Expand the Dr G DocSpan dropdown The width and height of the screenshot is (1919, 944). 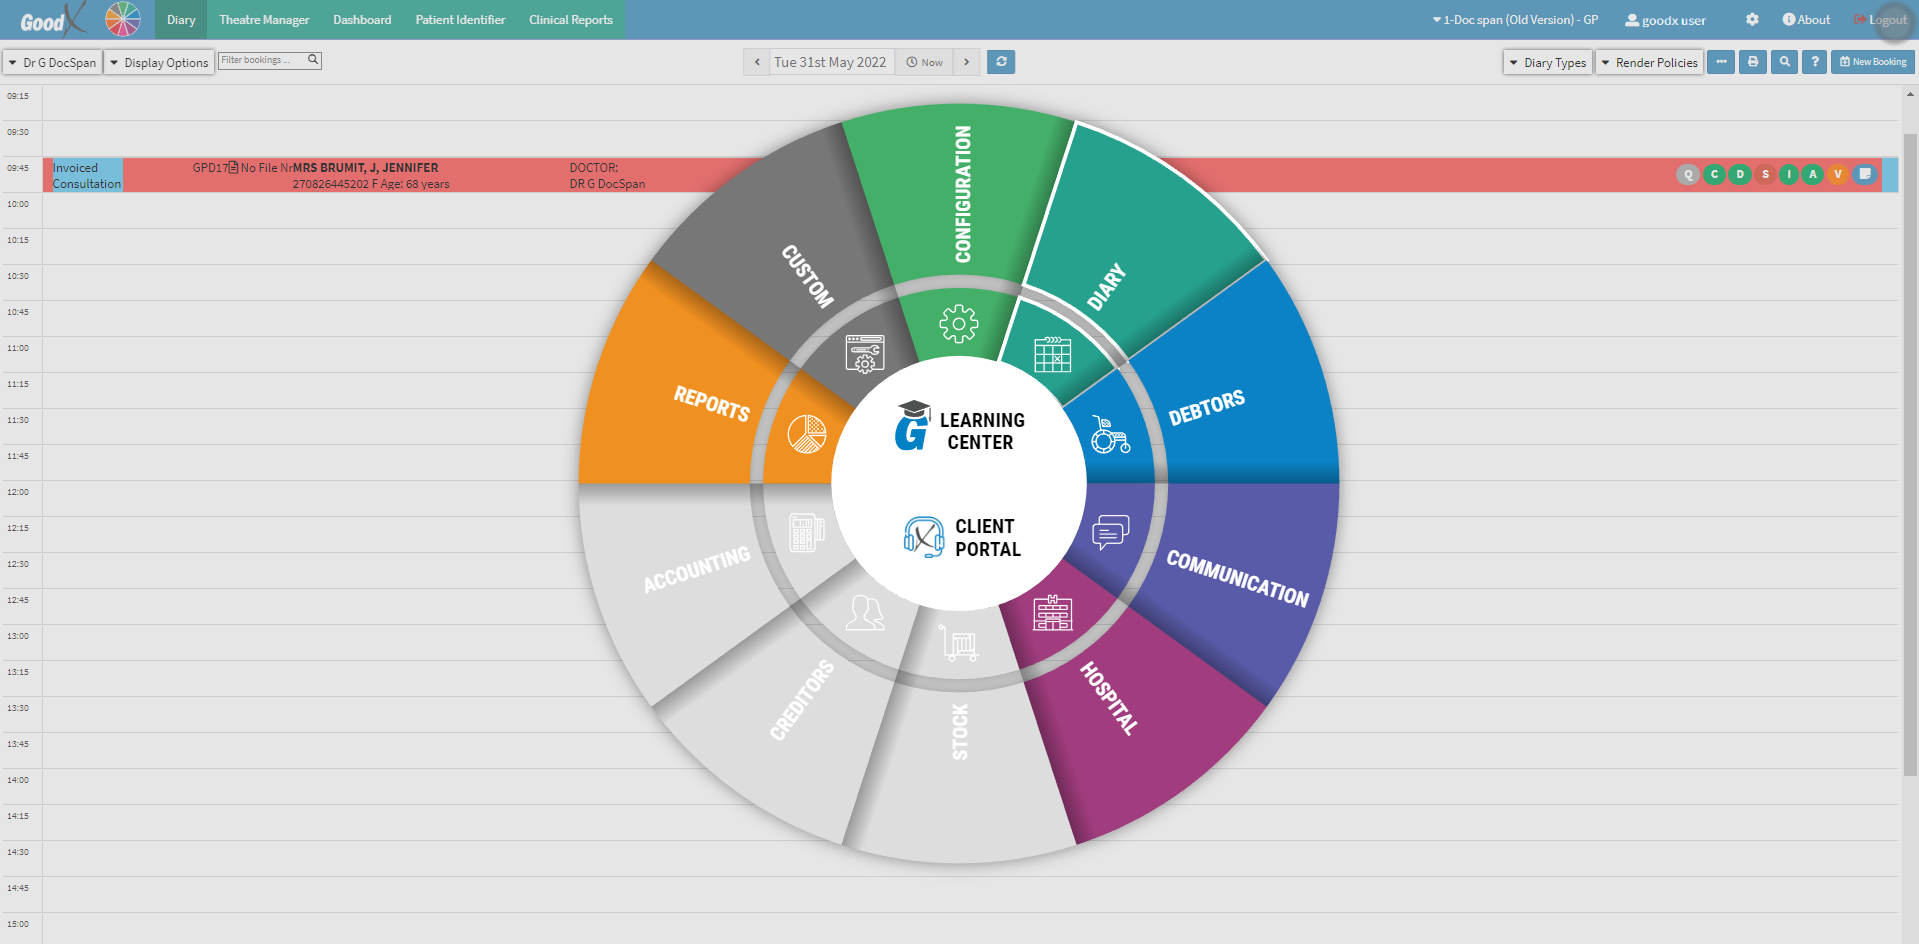53,62
